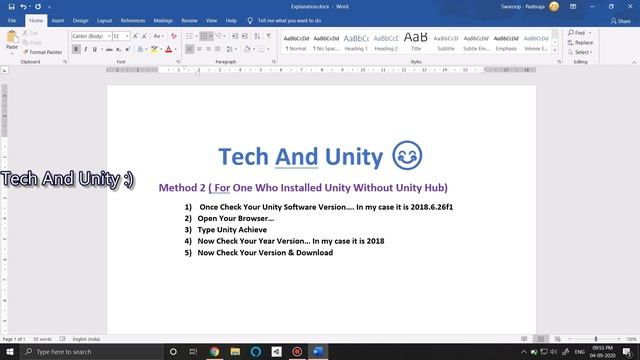Open the Clipboard pane launcher
The height and width of the screenshot is (360, 640).
pos(65,62)
